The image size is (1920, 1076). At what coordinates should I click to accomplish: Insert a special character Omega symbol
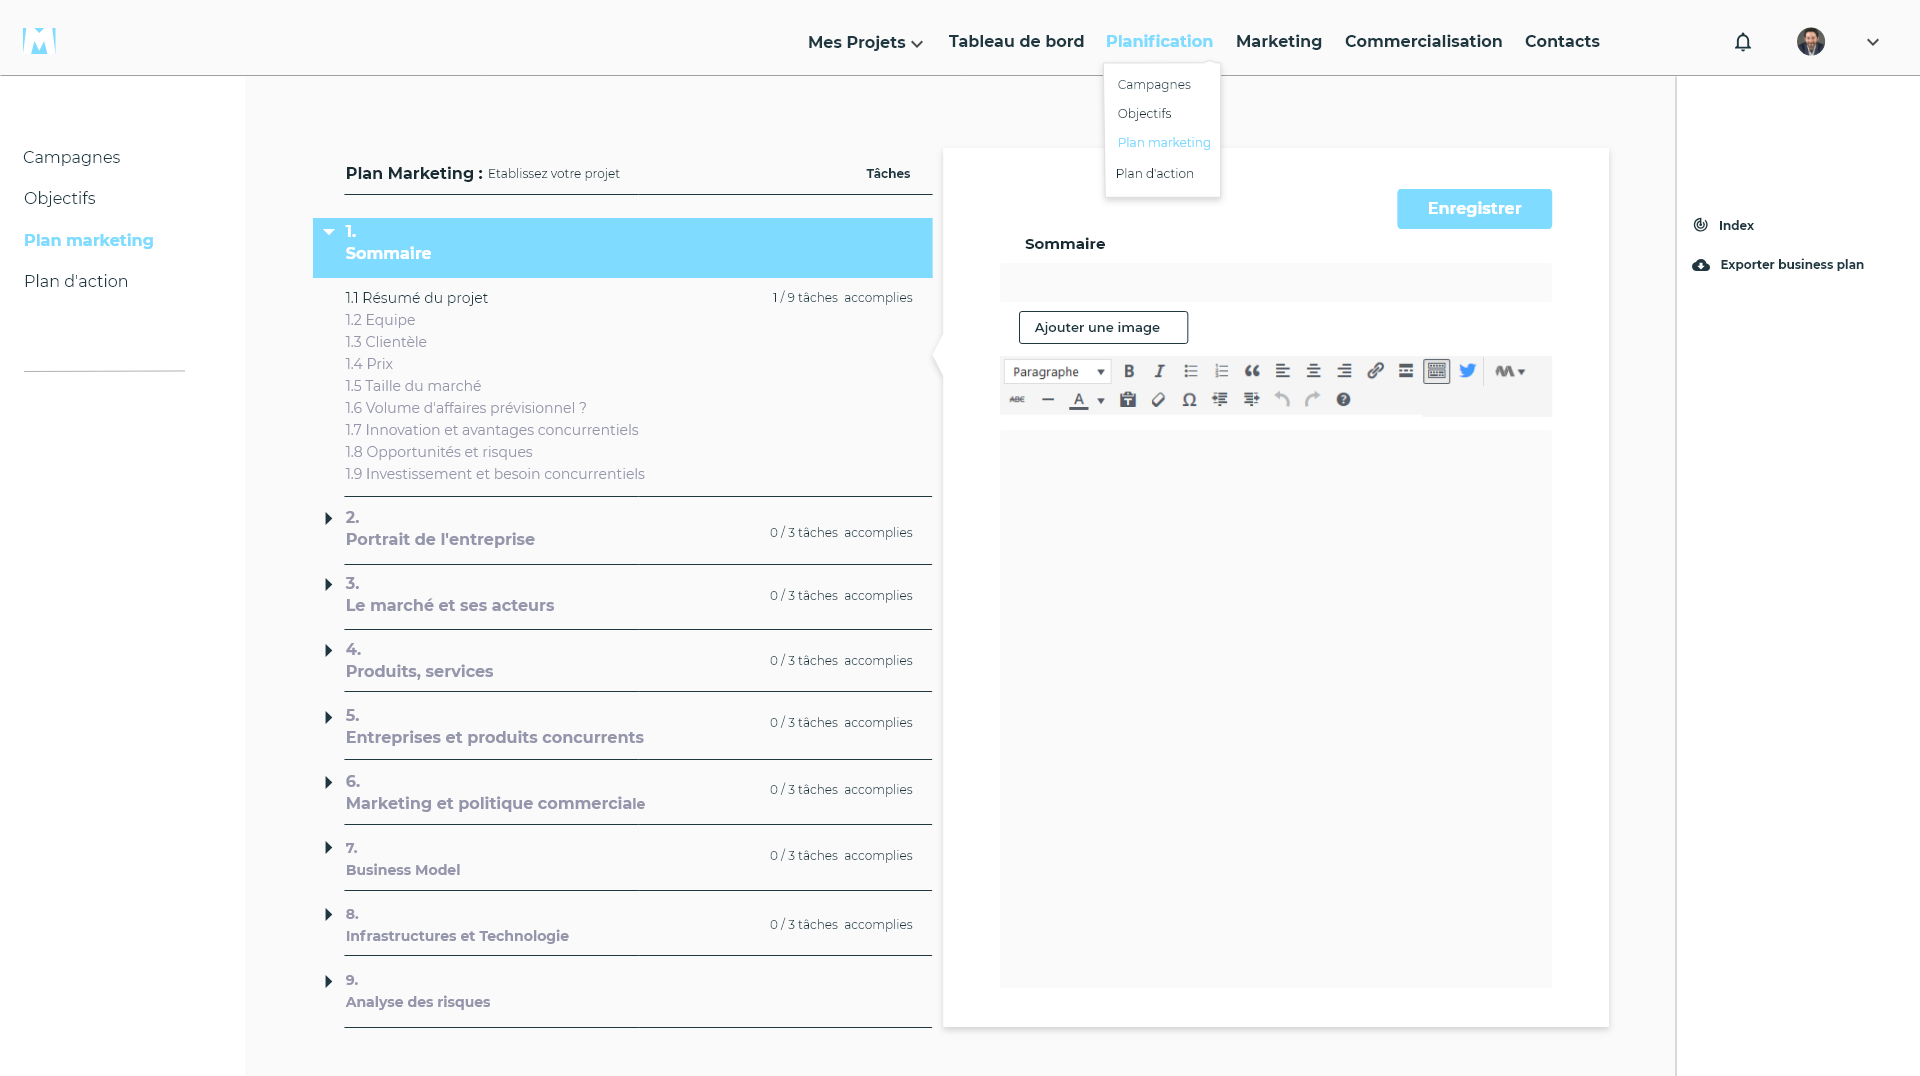1189,399
